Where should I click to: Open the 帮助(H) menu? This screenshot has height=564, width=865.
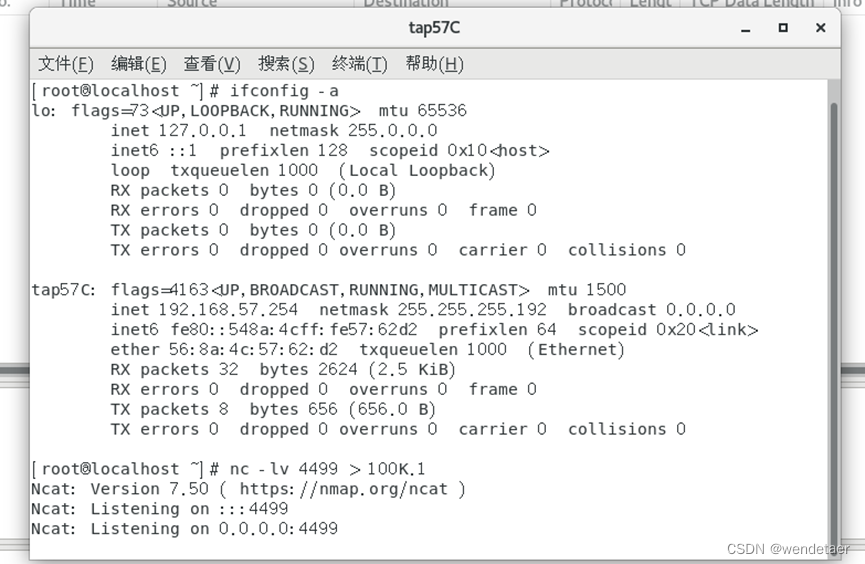pos(434,64)
